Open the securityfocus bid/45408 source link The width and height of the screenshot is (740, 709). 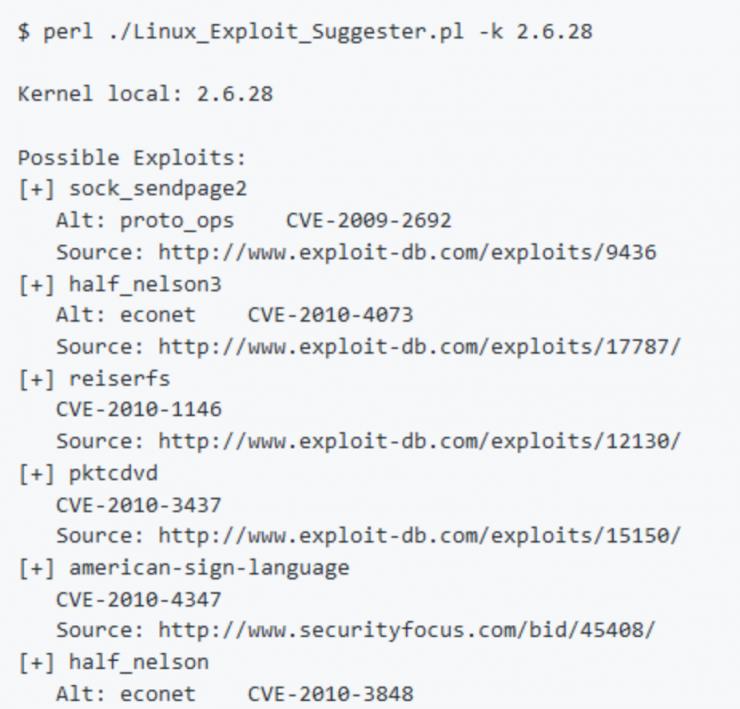(407, 630)
